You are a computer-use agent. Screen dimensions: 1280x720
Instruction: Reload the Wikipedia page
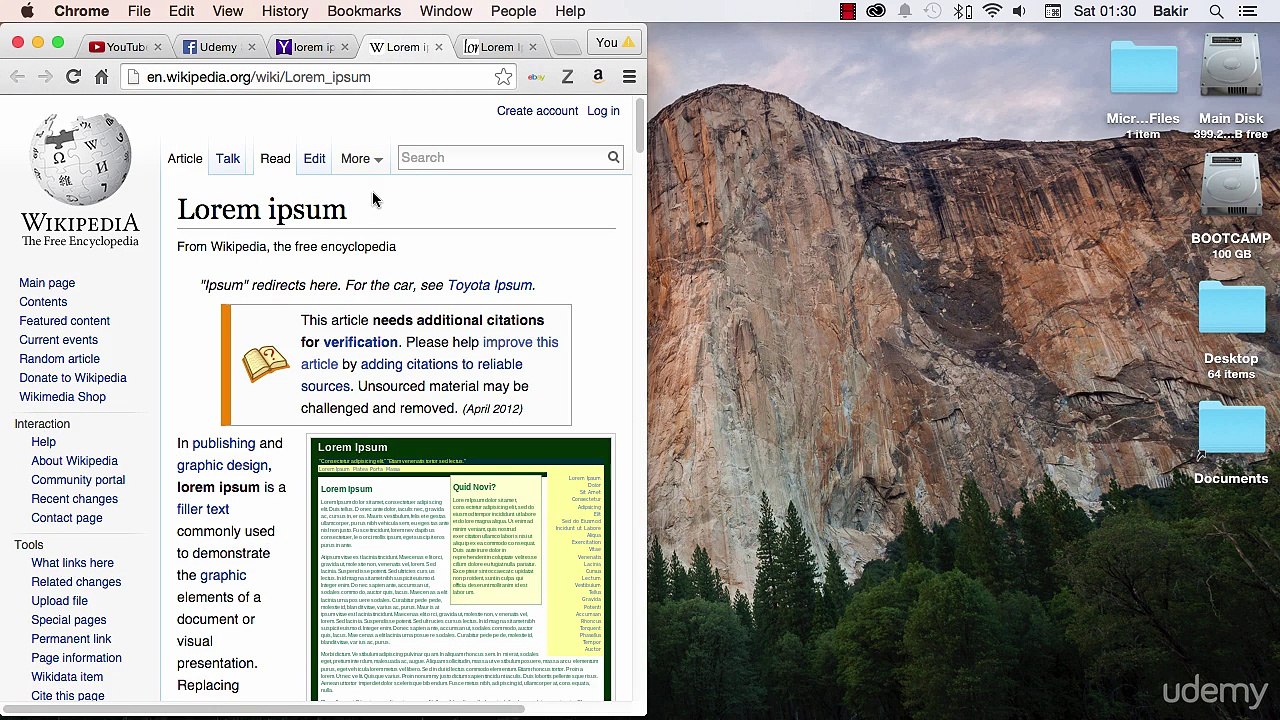73,77
